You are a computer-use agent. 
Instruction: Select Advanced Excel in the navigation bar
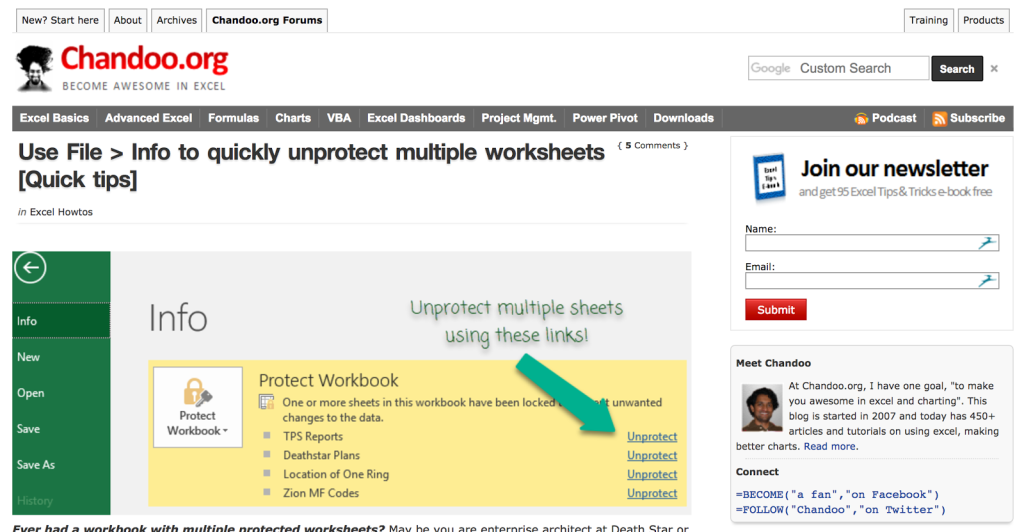point(148,118)
